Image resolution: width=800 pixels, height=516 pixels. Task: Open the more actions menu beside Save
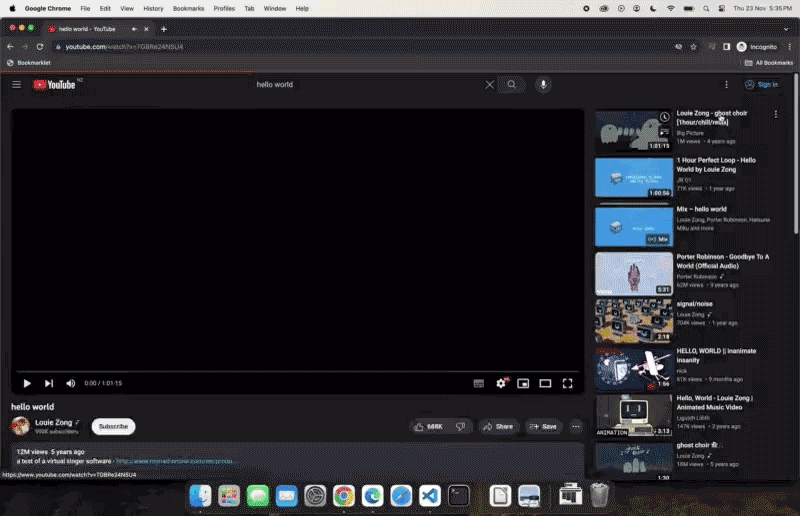[576, 426]
